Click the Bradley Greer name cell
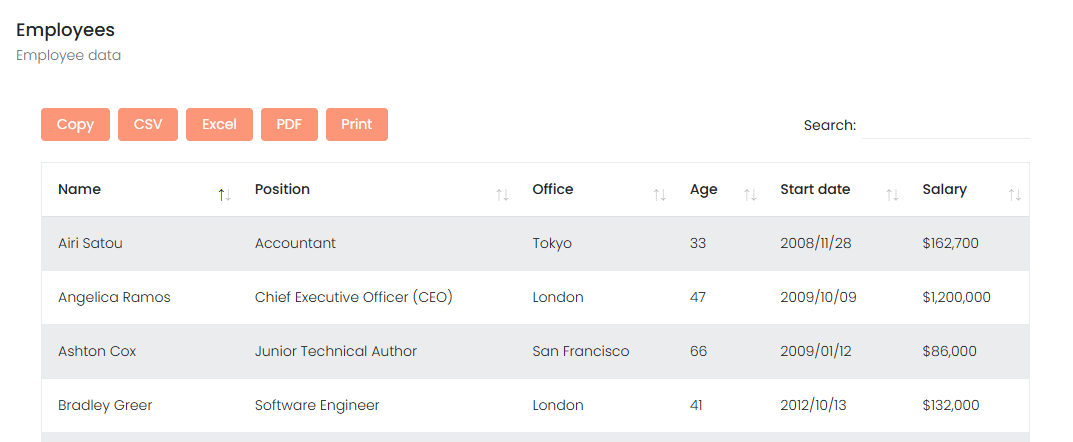Viewport: 1073px width, 442px height. [105, 405]
